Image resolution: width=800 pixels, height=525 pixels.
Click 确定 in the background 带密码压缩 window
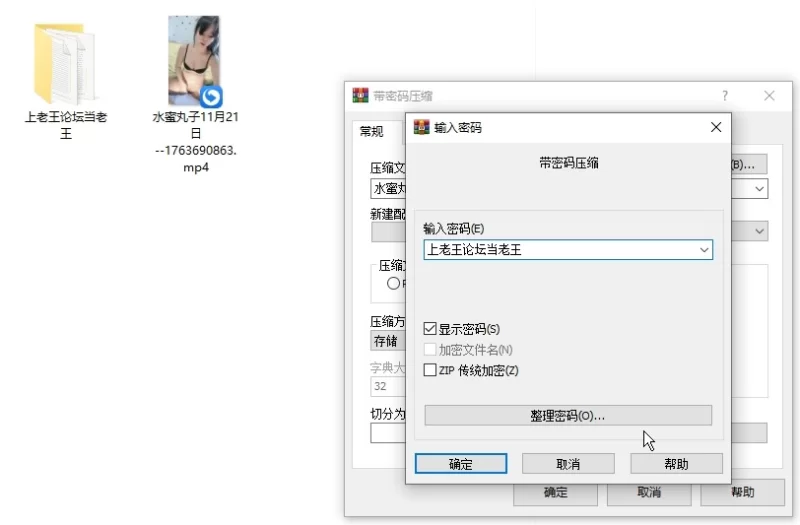[x=555, y=494]
